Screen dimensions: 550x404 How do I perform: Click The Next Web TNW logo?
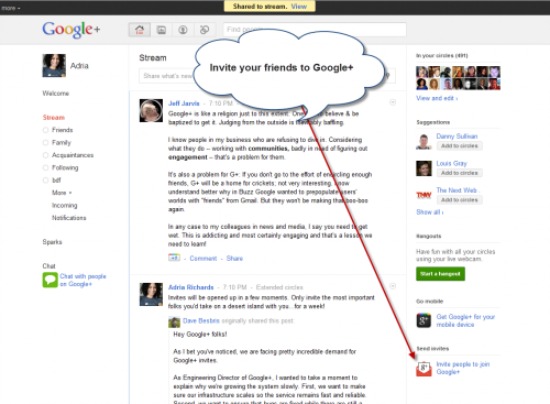(x=424, y=195)
